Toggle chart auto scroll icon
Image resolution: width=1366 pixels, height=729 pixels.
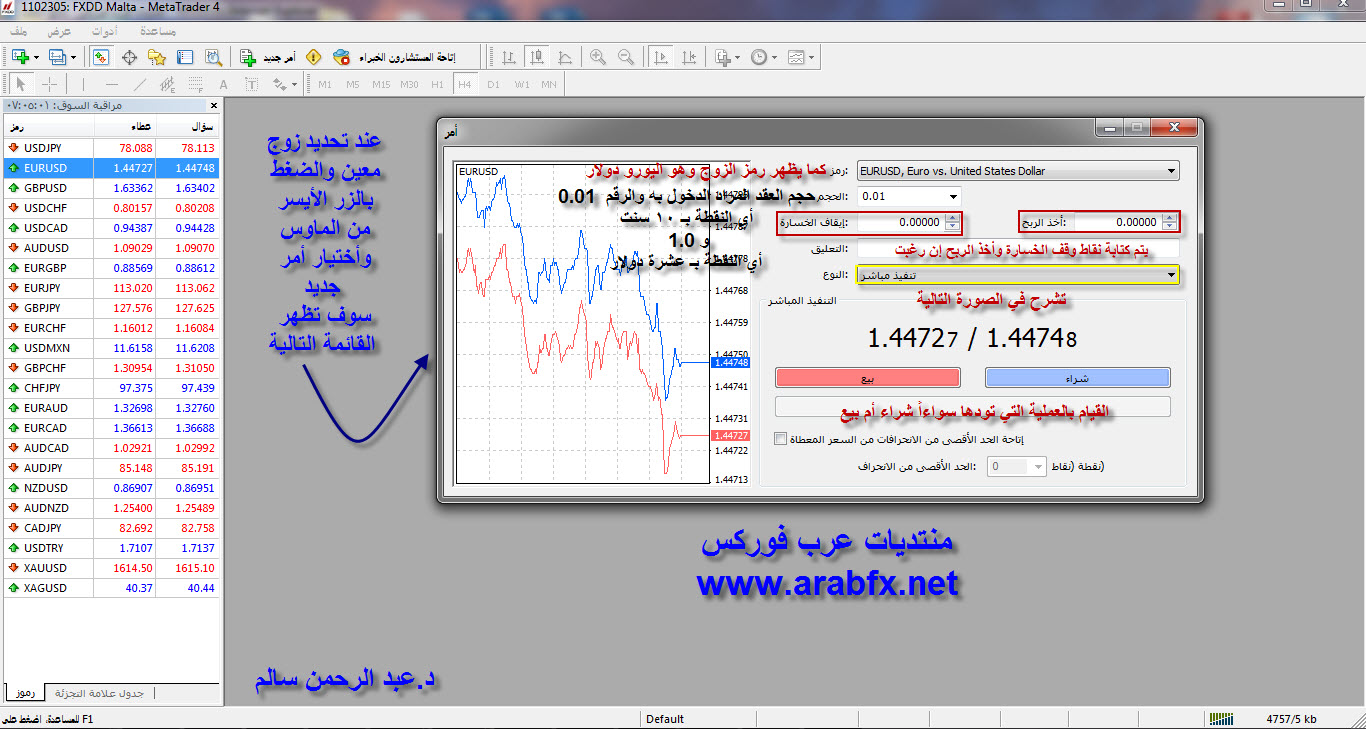(660, 57)
